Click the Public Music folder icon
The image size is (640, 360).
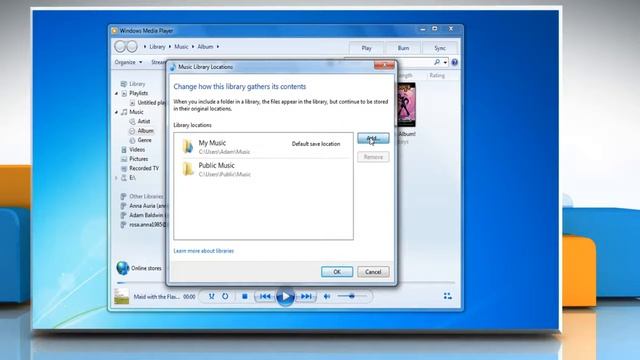click(188, 169)
